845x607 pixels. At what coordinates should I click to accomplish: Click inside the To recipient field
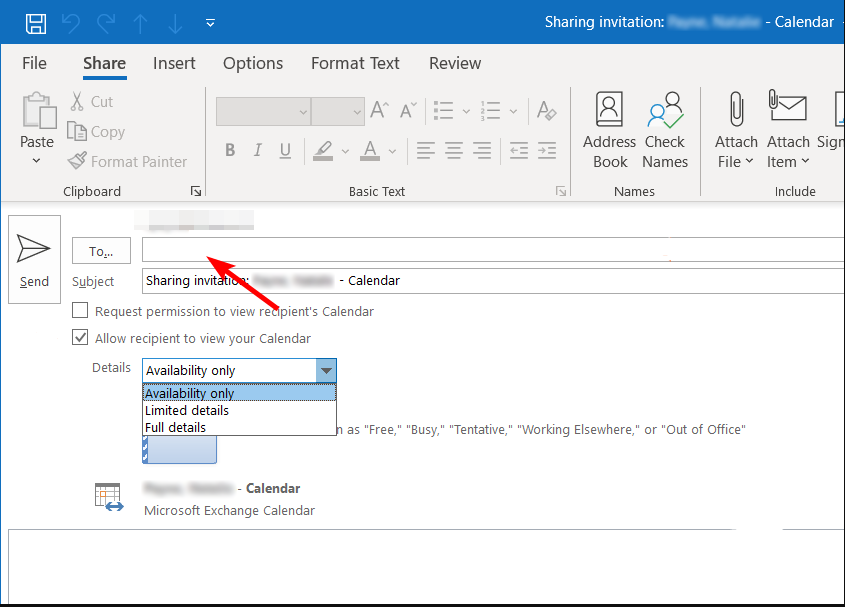click(x=493, y=250)
